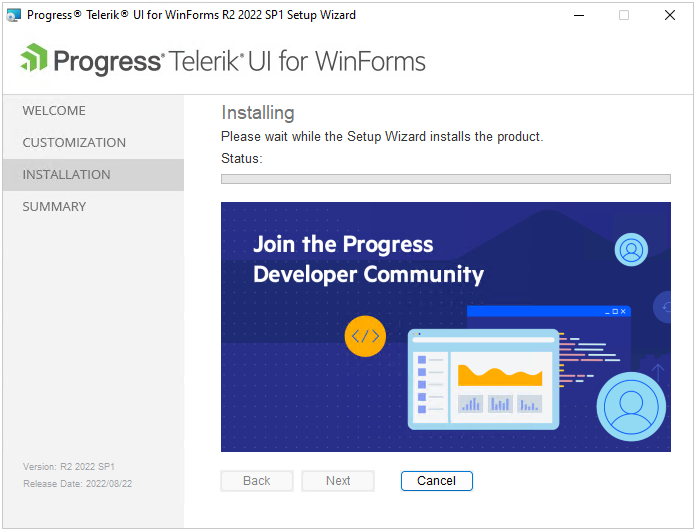697x532 pixels.
Task: Minimize the Setup Wizard window
Action: pyautogui.click(x=578, y=15)
